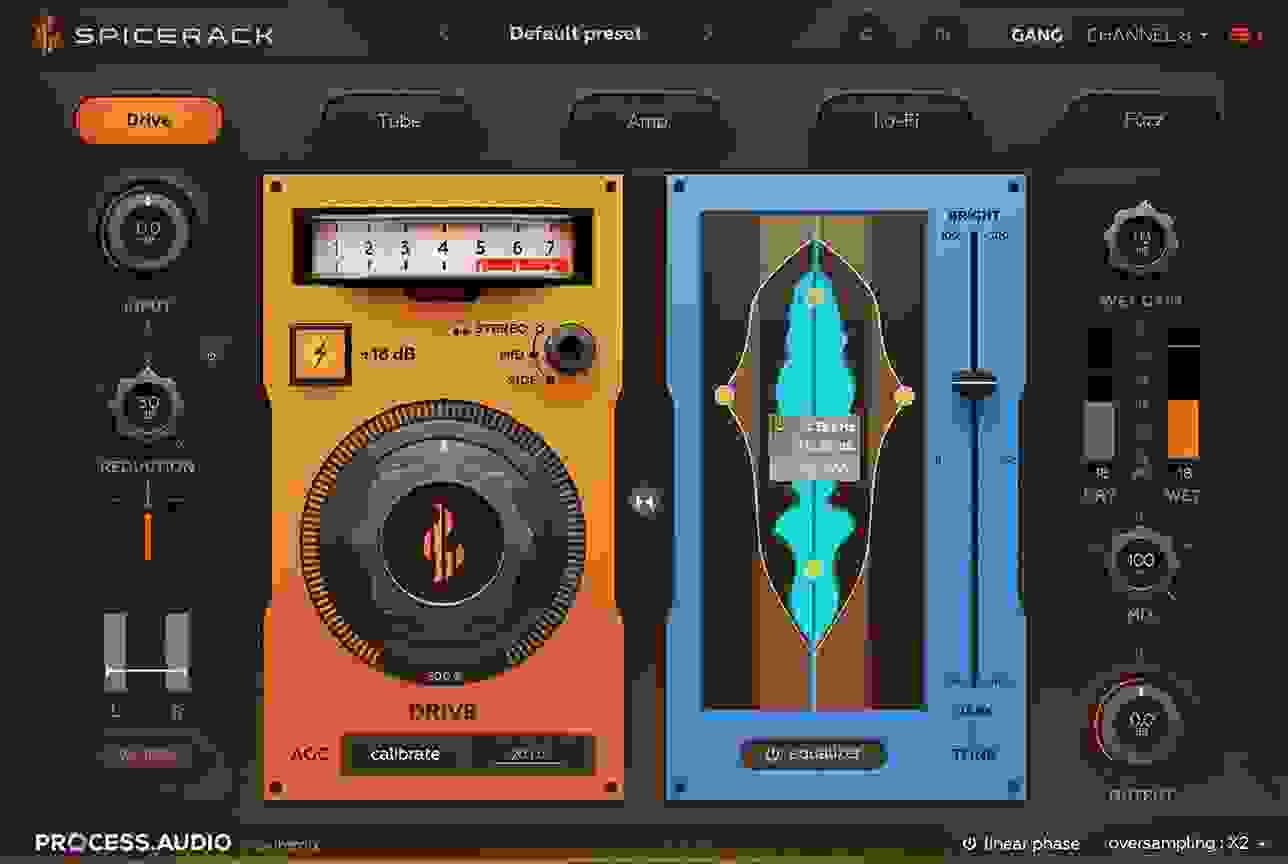
Task: Toggle GANG mode in the header
Action: [x=1035, y=34]
